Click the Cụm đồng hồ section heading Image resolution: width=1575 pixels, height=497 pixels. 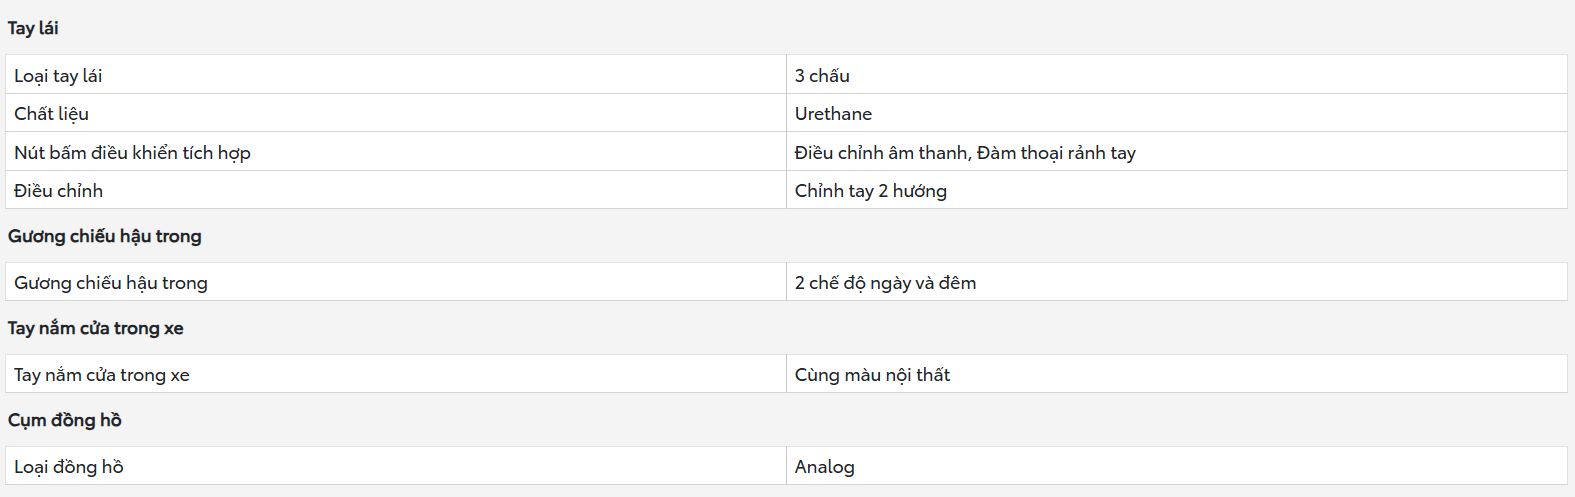point(65,420)
